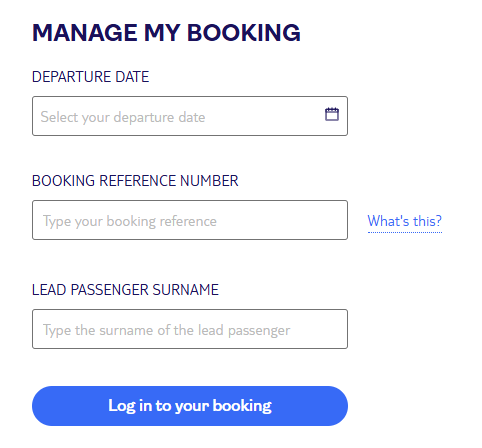Click the empty right end of reference field
Screen dimensions: 482x448
[282, 220]
